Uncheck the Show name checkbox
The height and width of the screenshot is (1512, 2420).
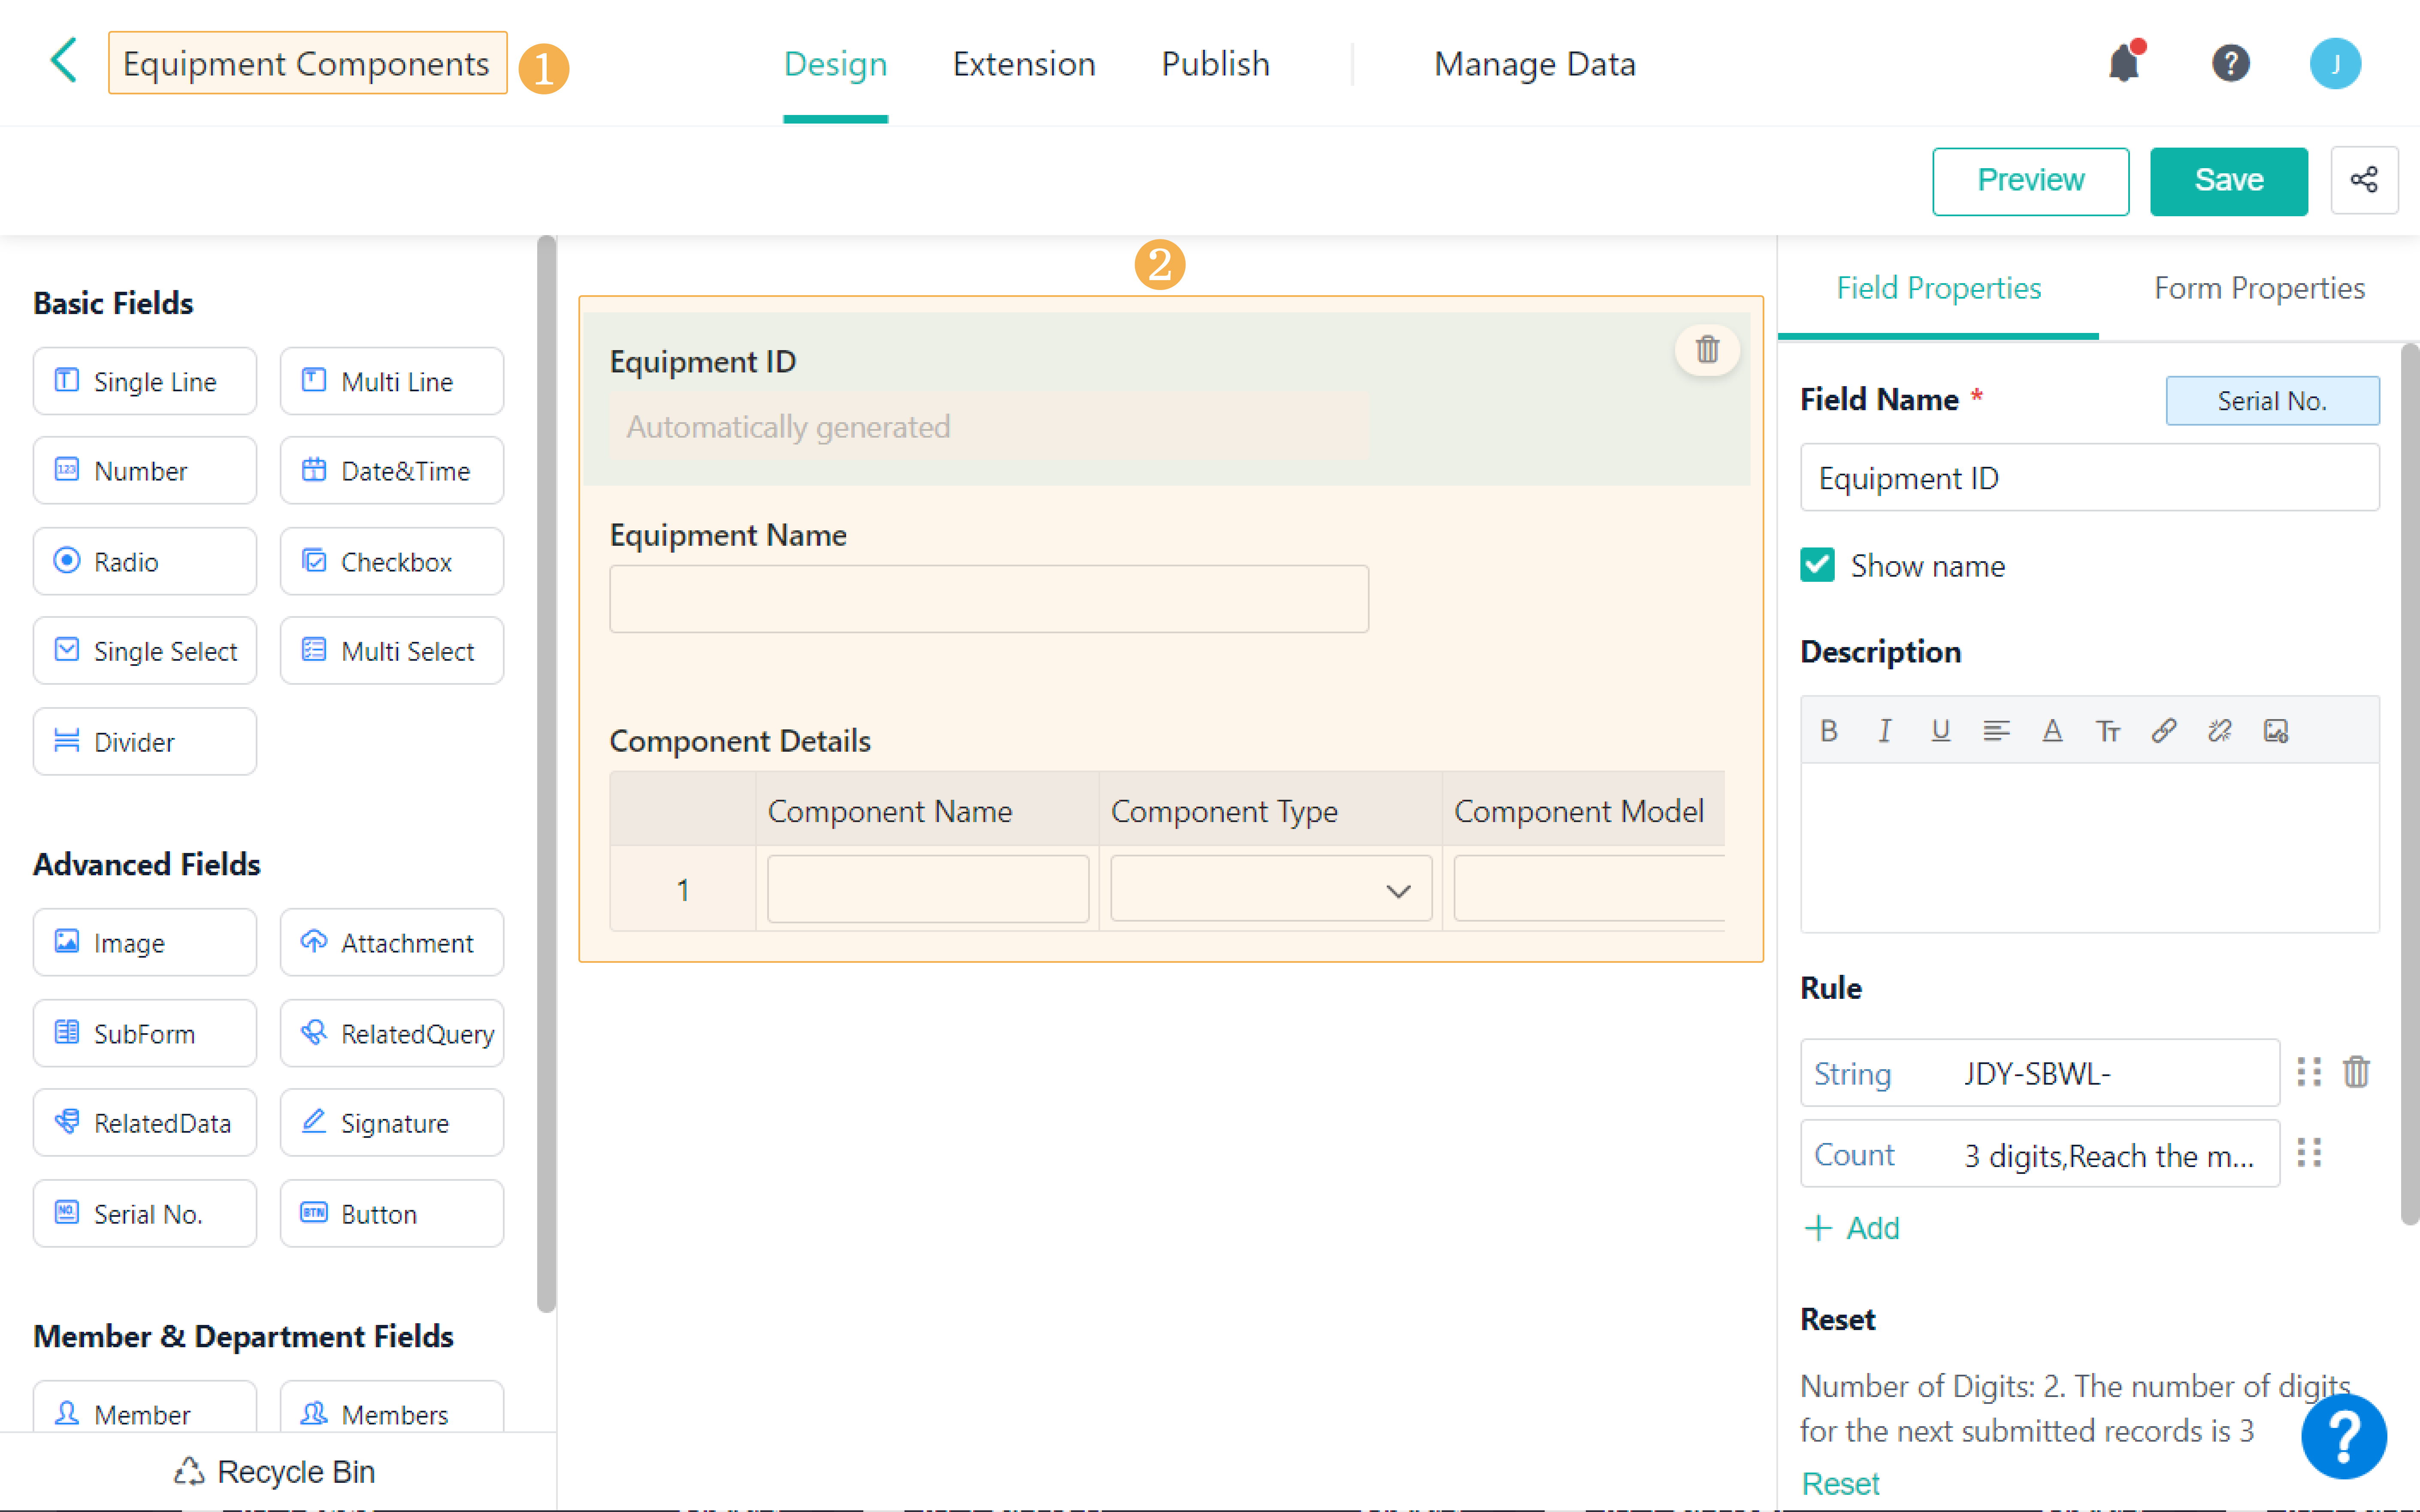[1818, 566]
